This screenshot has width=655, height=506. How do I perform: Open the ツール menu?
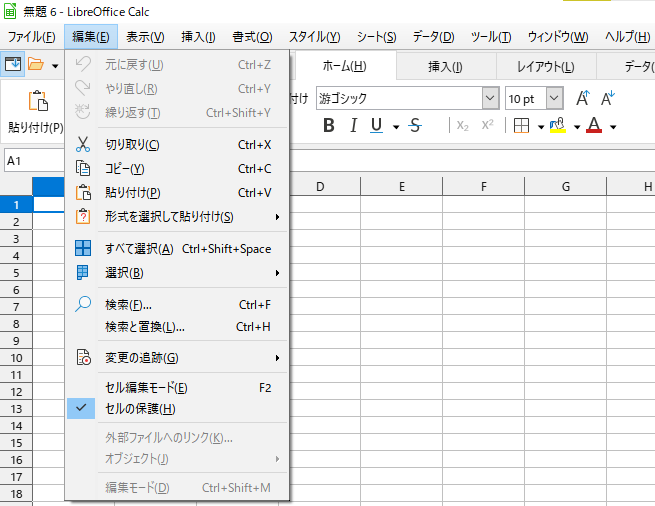491,37
